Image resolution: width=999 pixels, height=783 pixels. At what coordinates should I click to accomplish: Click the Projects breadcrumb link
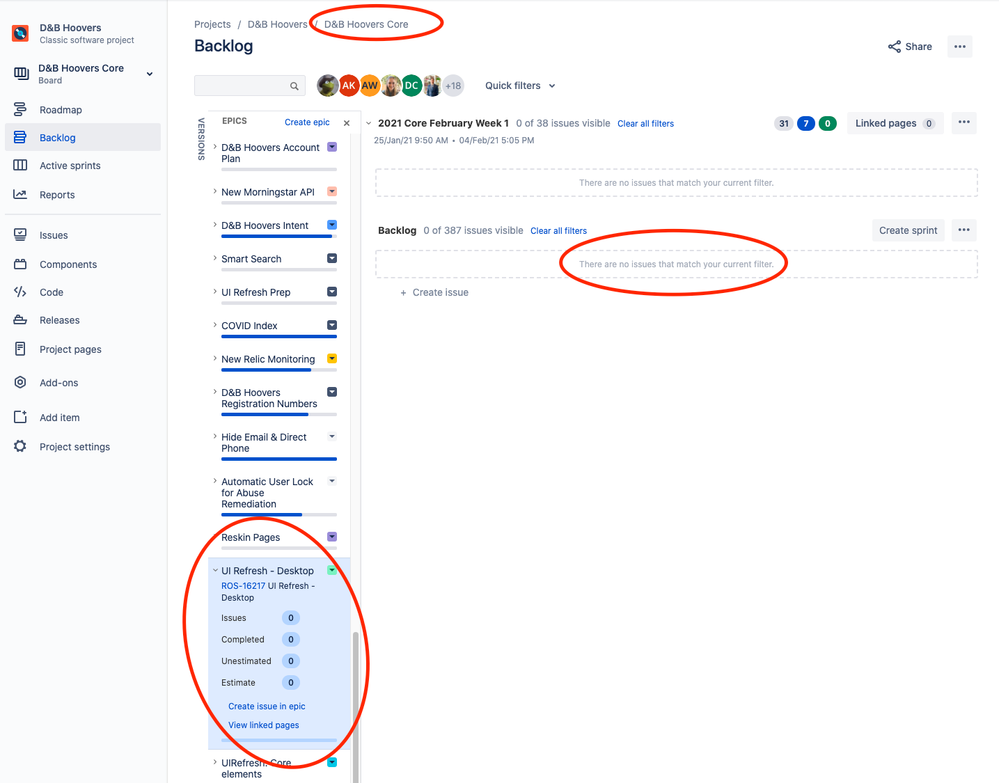click(x=212, y=24)
